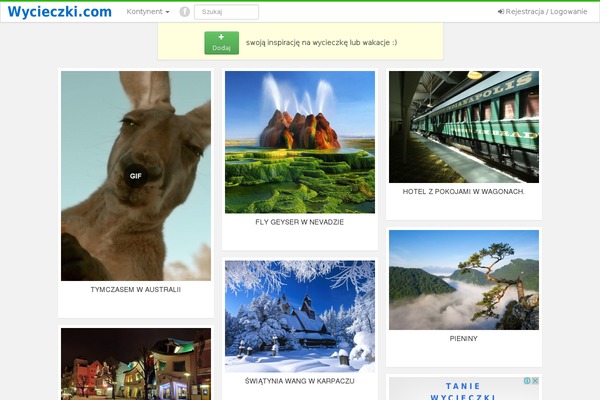
Task: Open the 'Tymczasem w Australii' title
Action: click(136, 290)
